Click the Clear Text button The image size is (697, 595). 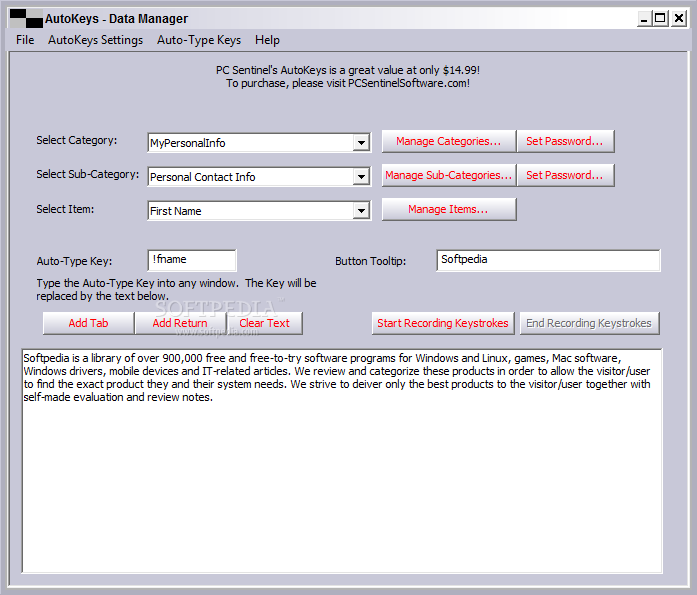(x=264, y=323)
